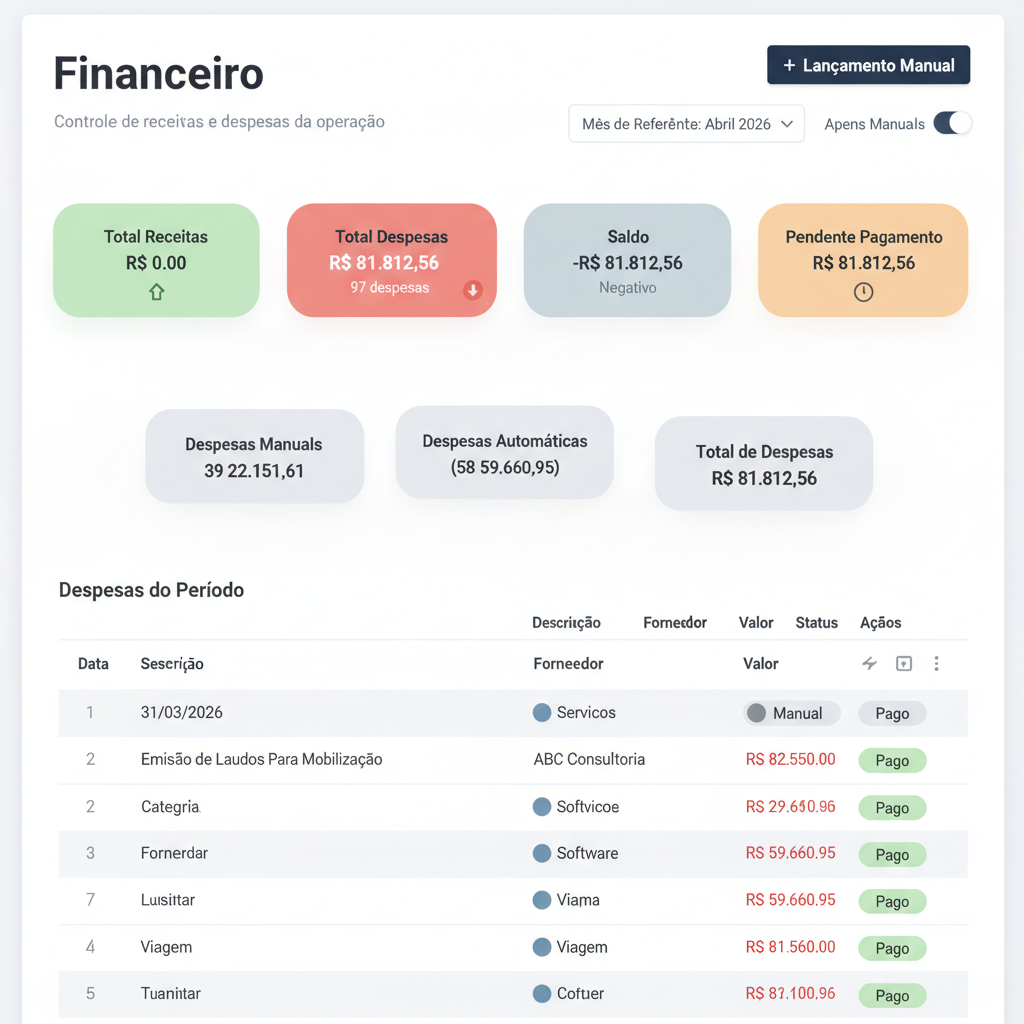Click Pago badge in the Software row
This screenshot has width=1024, height=1024.
point(892,855)
